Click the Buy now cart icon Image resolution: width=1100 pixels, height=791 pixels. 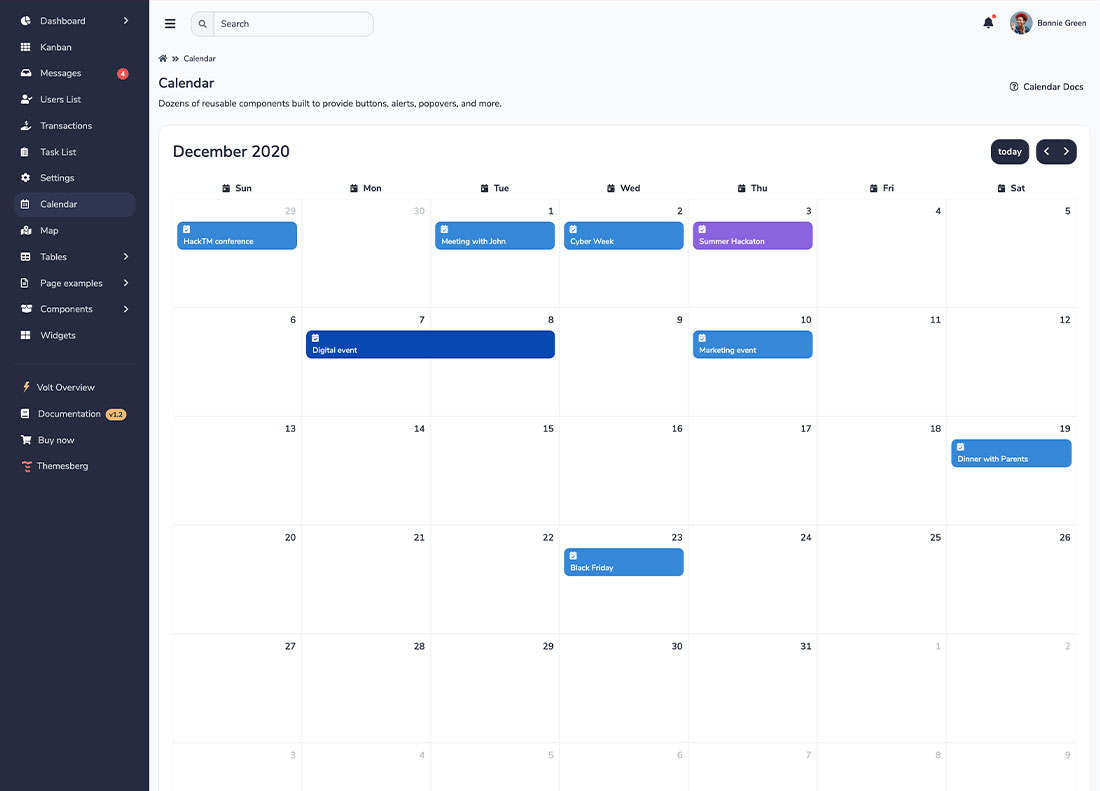pyautogui.click(x=26, y=440)
